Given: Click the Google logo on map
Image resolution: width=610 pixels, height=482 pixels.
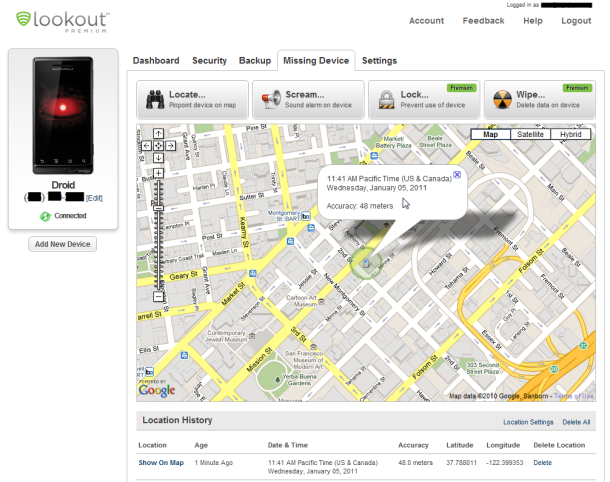Looking at the screenshot, I should click(157, 390).
